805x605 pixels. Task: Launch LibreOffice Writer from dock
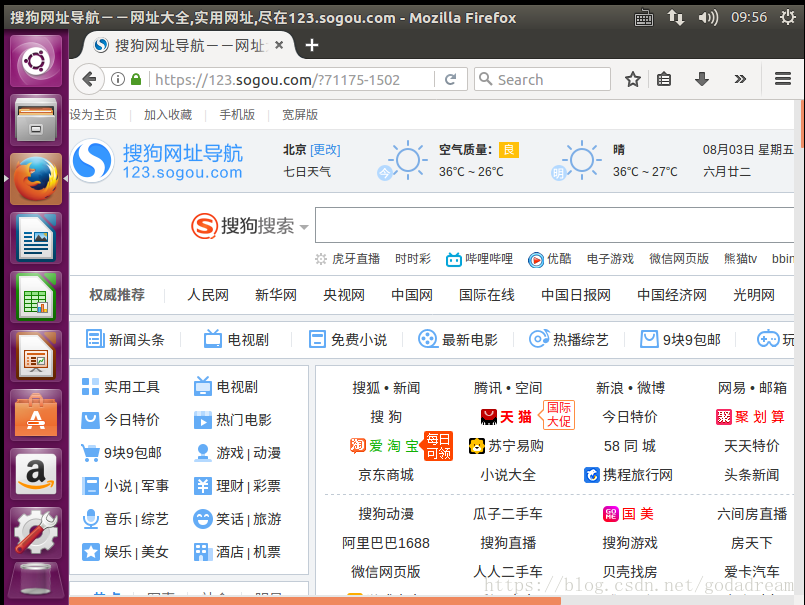click(35, 238)
